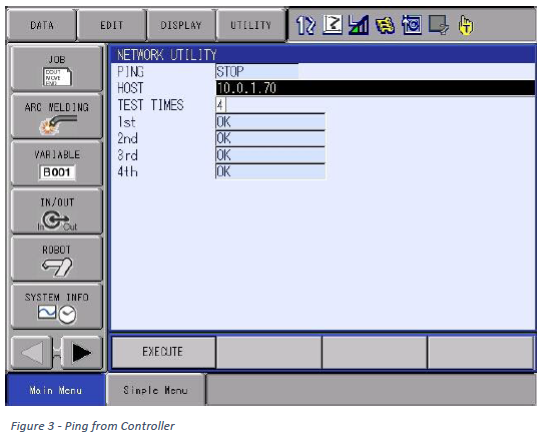
Task: Click the EXECUTE button
Action: [163, 352]
